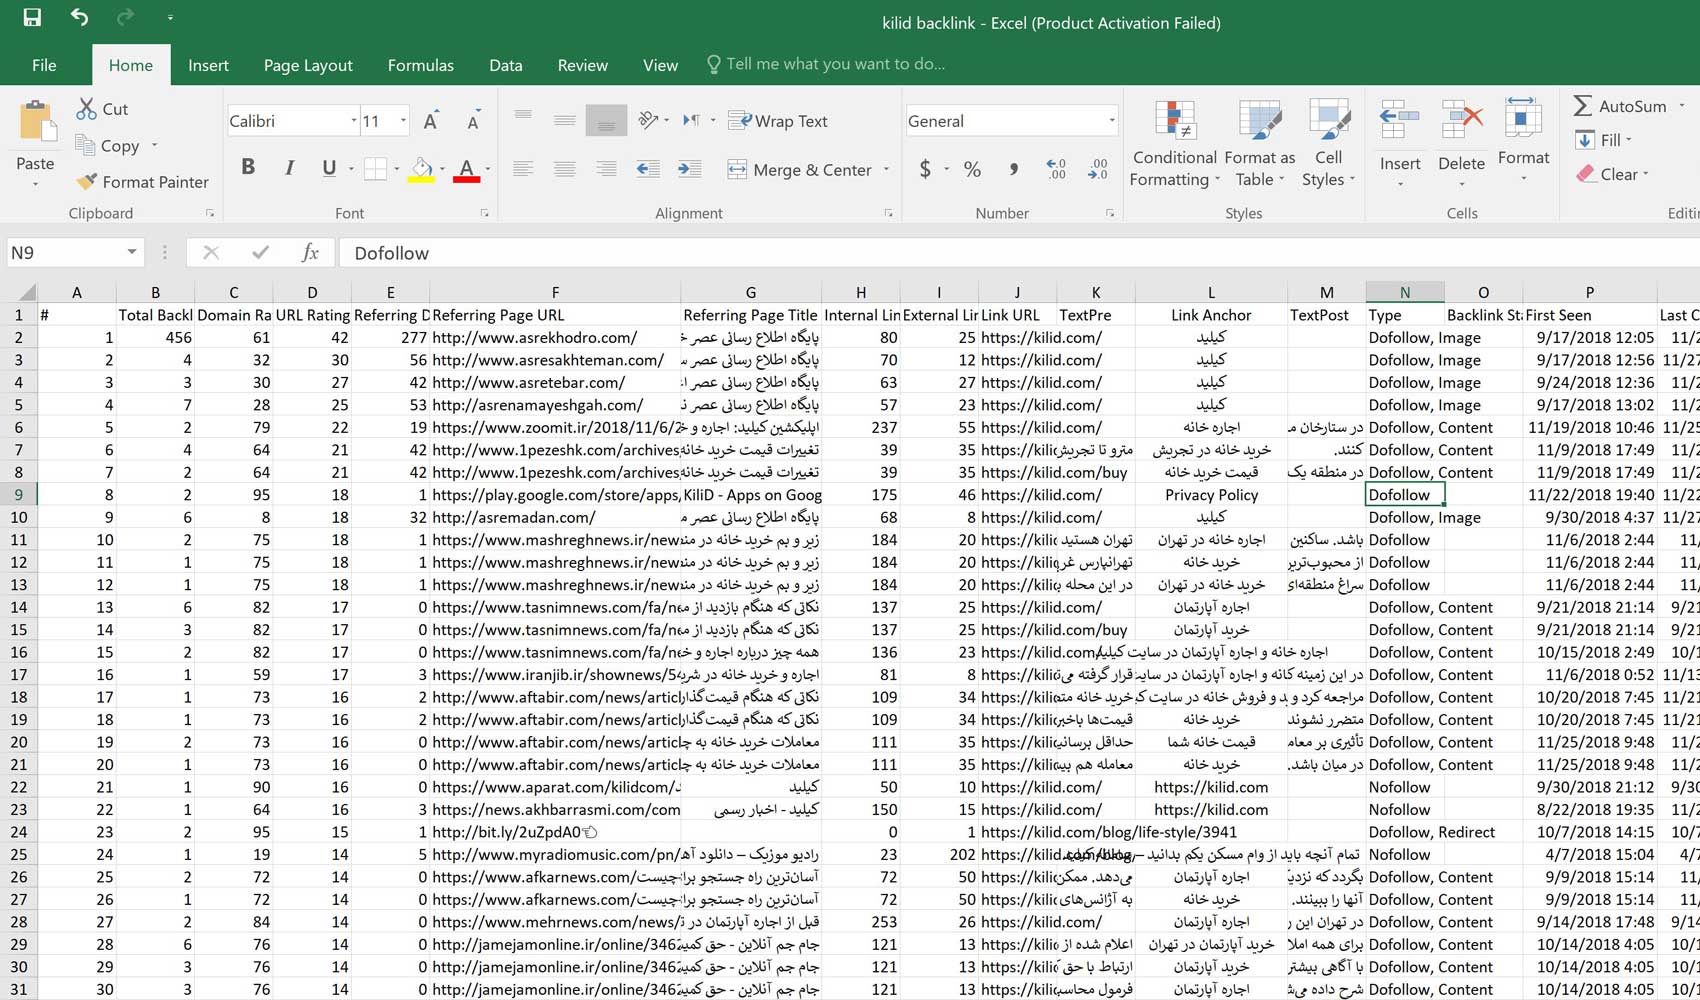Apply percent style
1700x1000 pixels.
point(972,169)
